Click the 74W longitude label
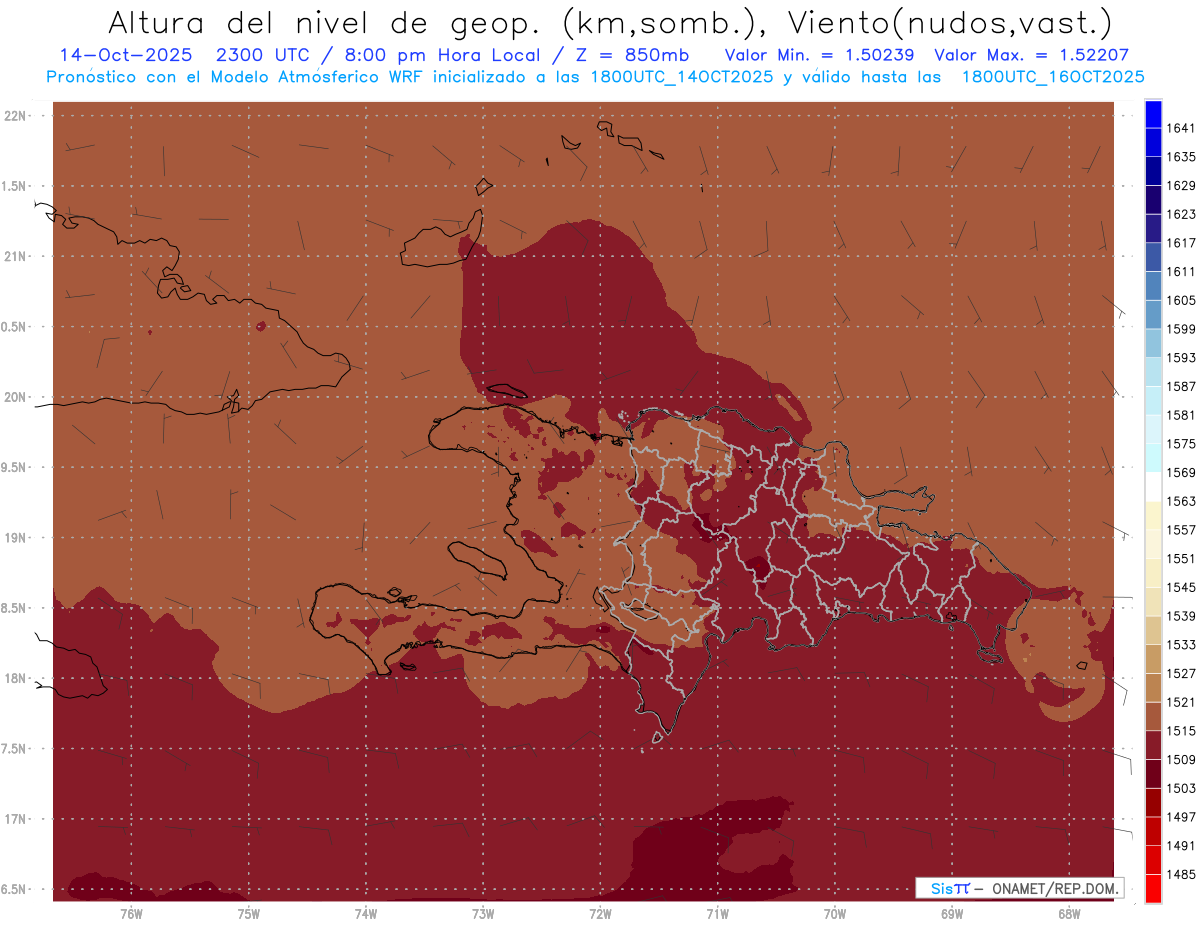 pyautogui.click(x=366, y=914)
